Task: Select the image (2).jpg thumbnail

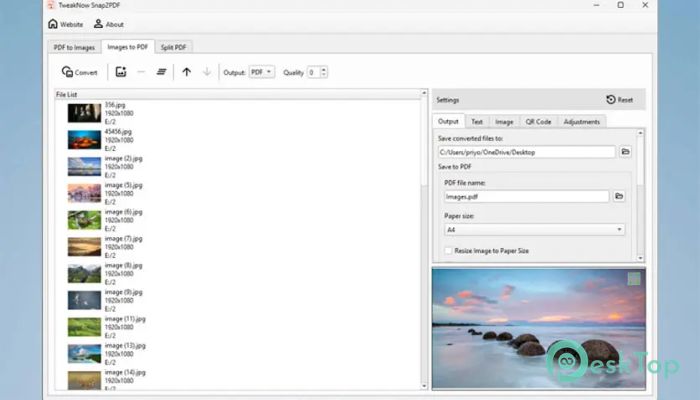Action: pyautogui.click(x=84, y=167)
